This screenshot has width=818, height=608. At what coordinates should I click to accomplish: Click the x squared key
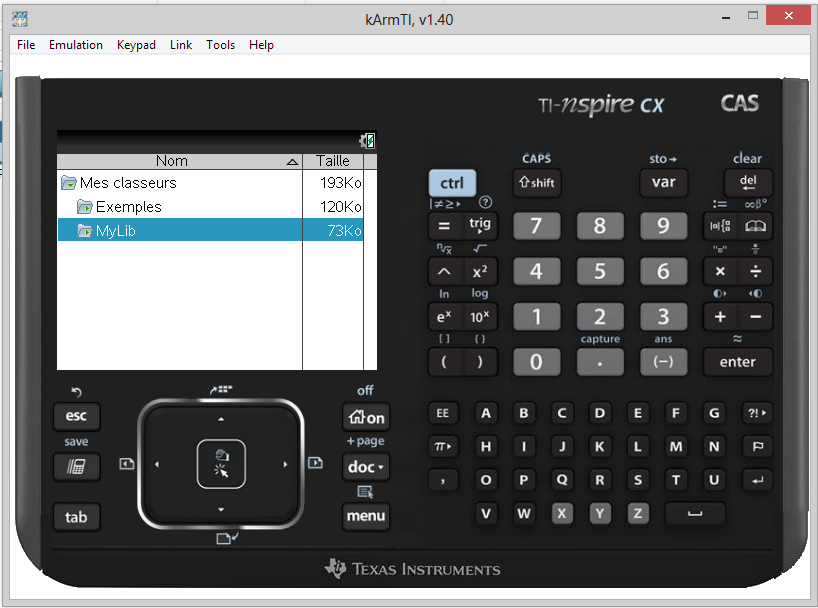[480, 271]
